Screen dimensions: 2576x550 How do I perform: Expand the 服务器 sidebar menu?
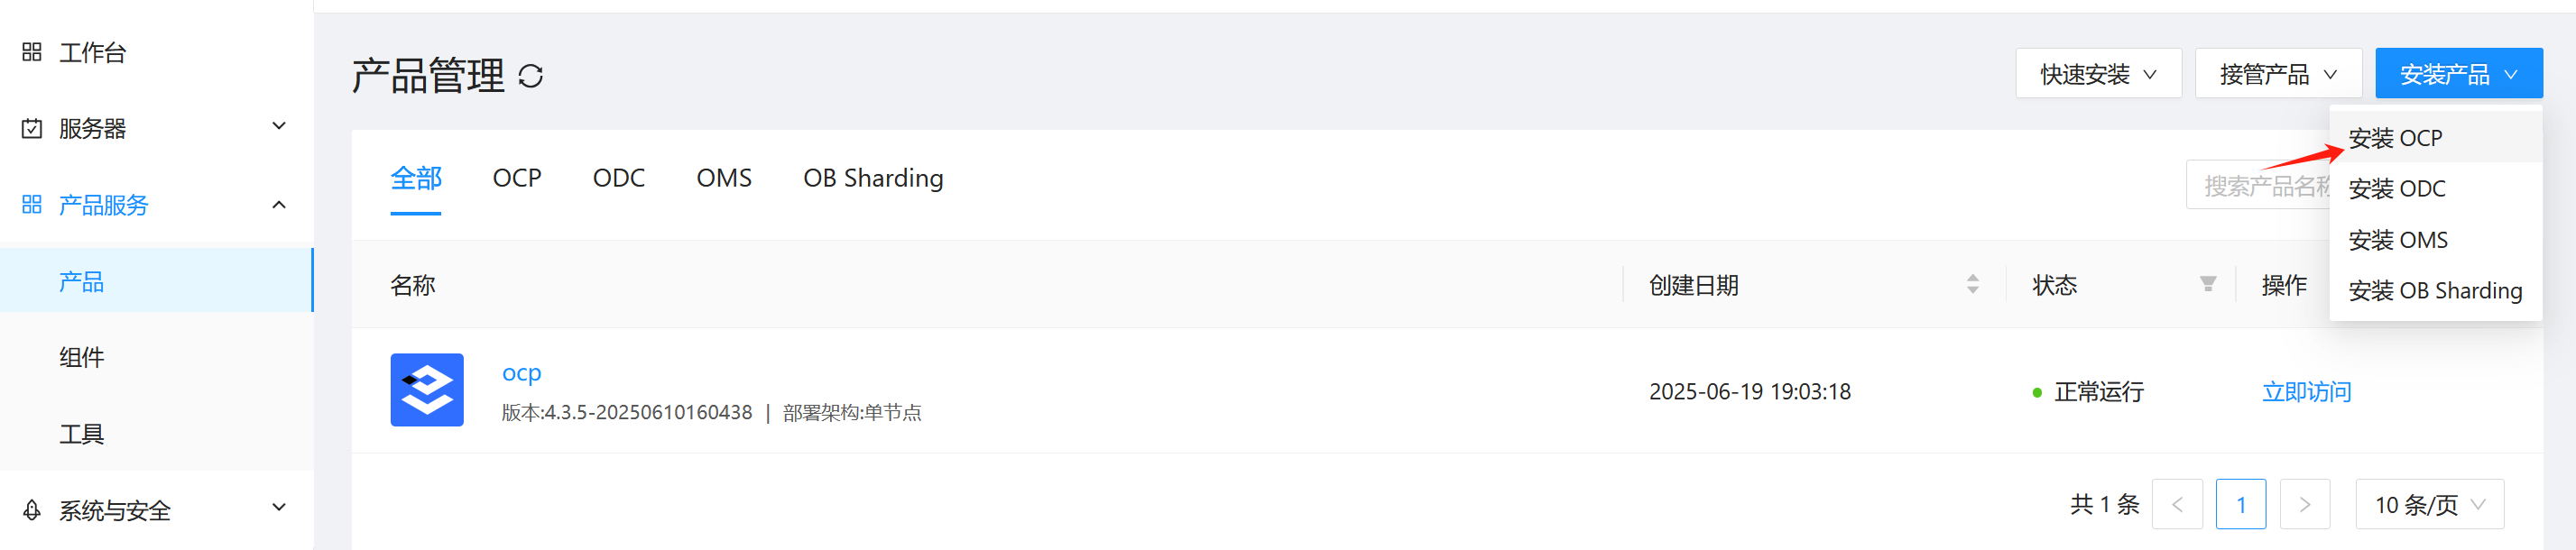click(x=279, y=127)
